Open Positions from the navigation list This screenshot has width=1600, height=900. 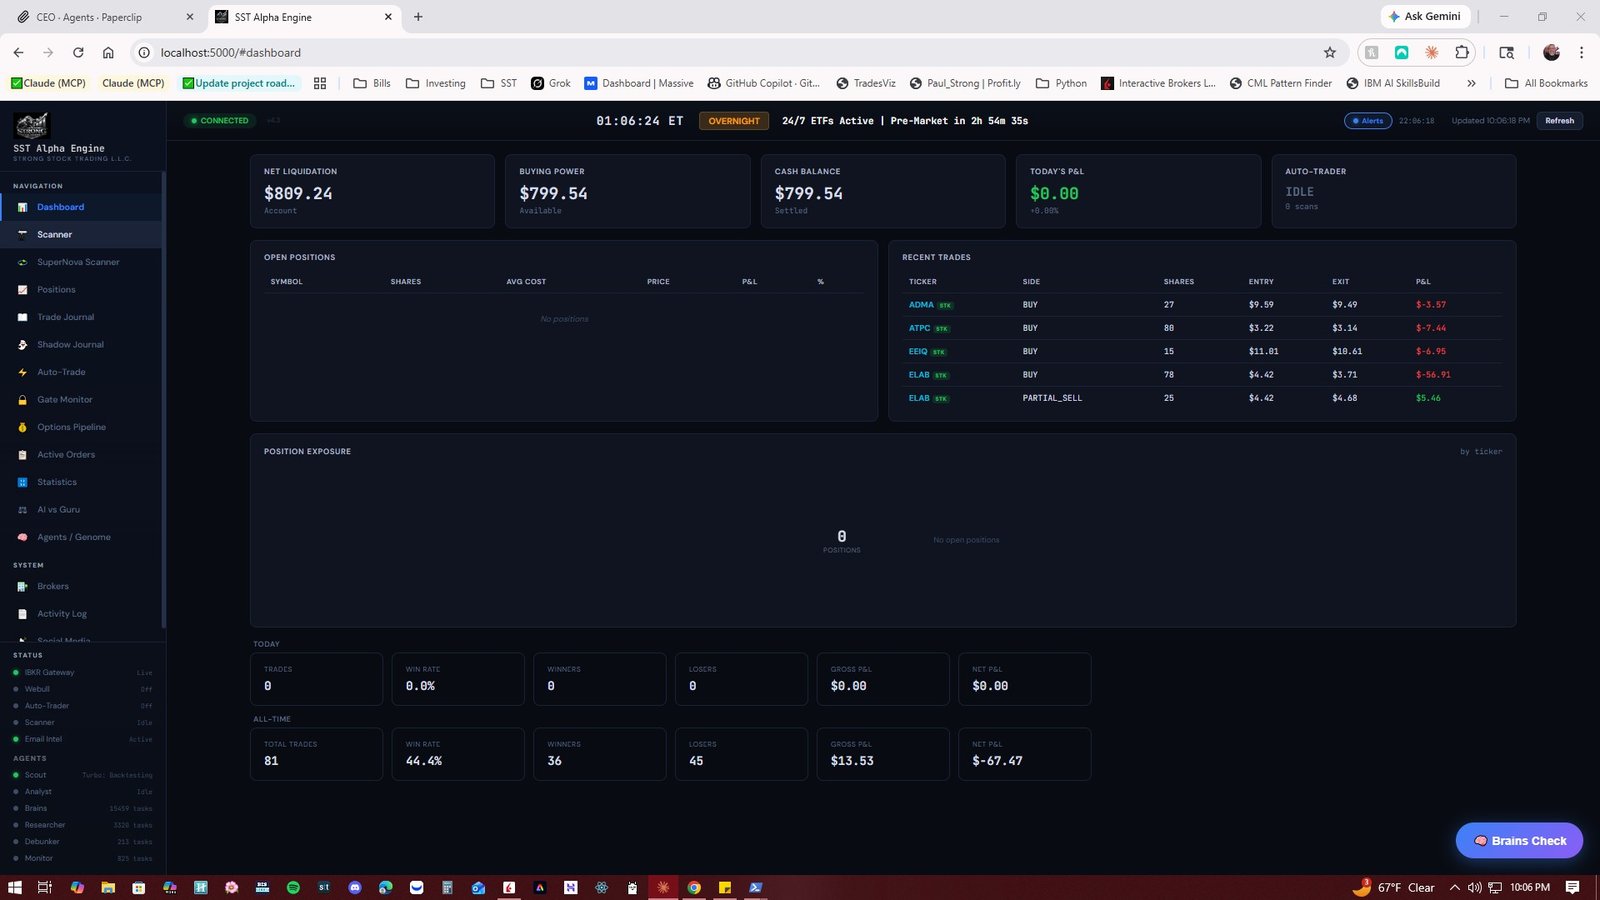pos(81,289)
